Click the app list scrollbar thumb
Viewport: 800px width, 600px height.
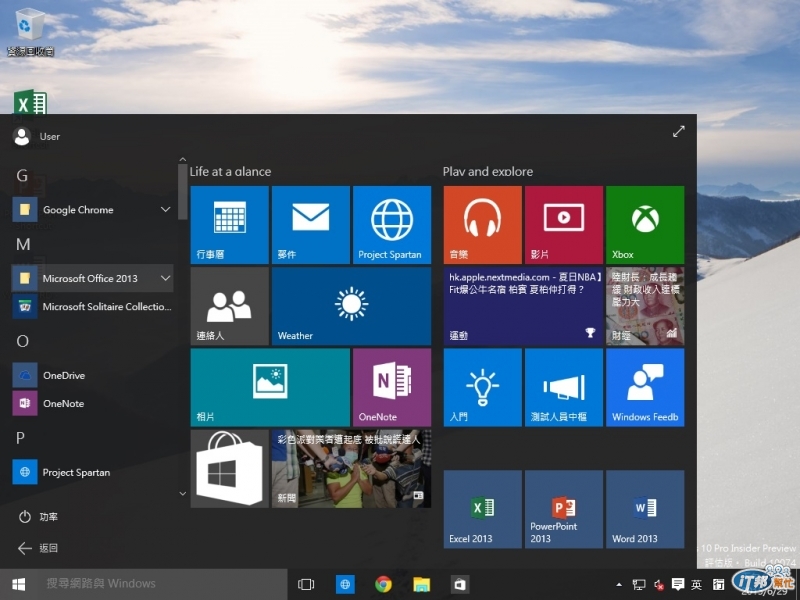(x=183, y=192)
